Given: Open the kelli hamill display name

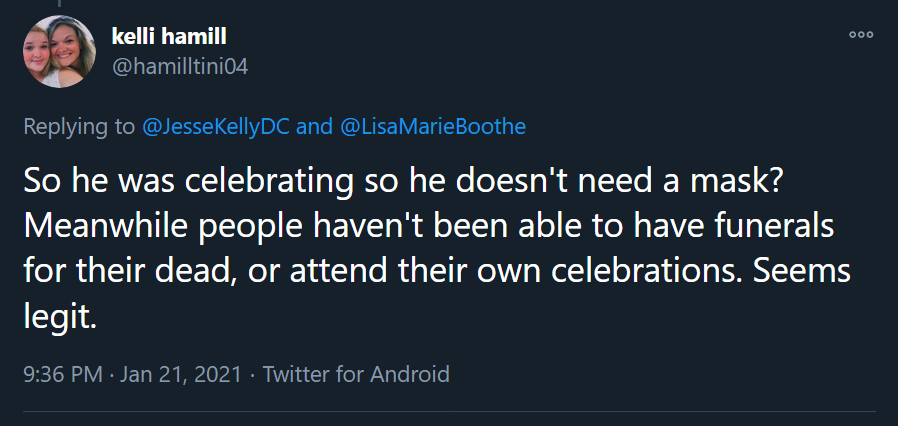Looking at the screenshot, I should tap(169, 37).
